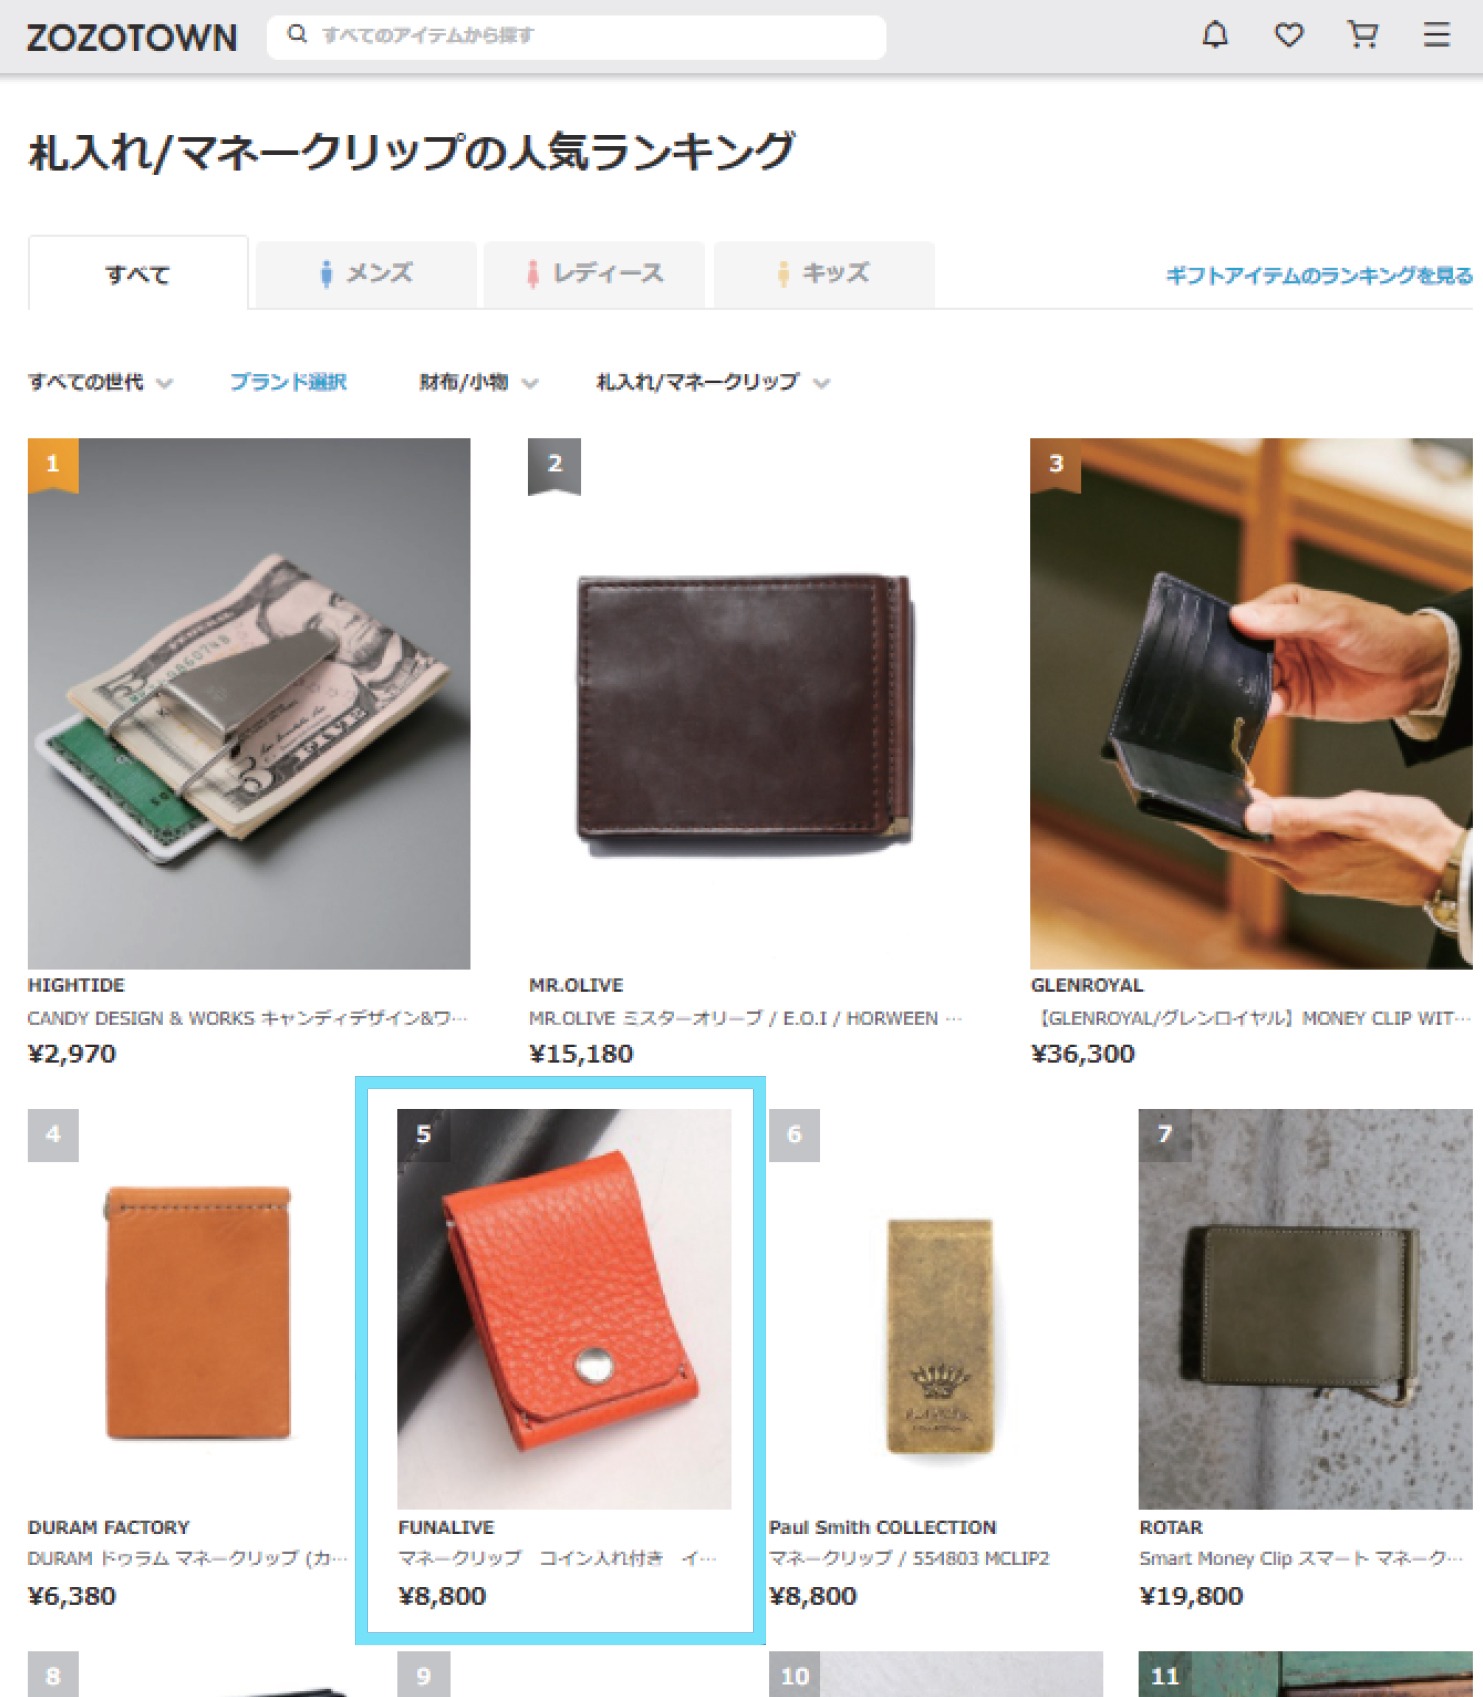Open the hamburger menu icon
Screen dimensions: 1483x1697
pos(1436,36)
